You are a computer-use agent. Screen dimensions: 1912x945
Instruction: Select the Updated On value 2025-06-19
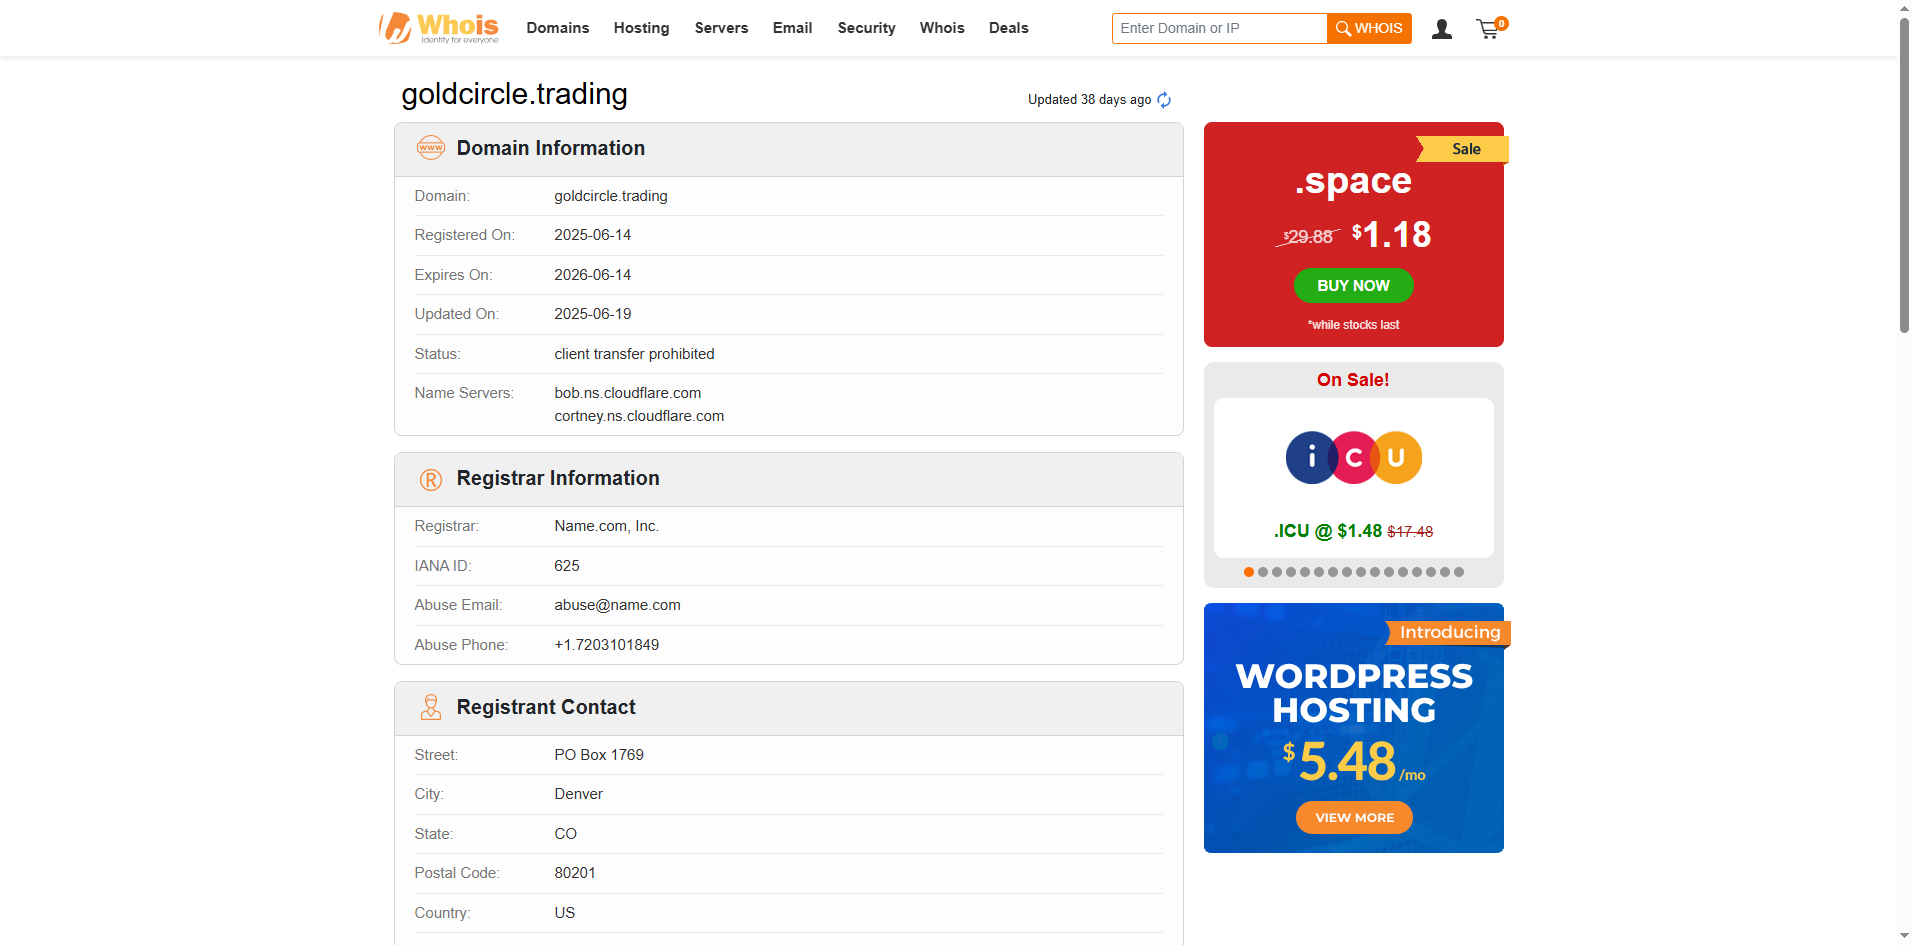coord(593,314)
